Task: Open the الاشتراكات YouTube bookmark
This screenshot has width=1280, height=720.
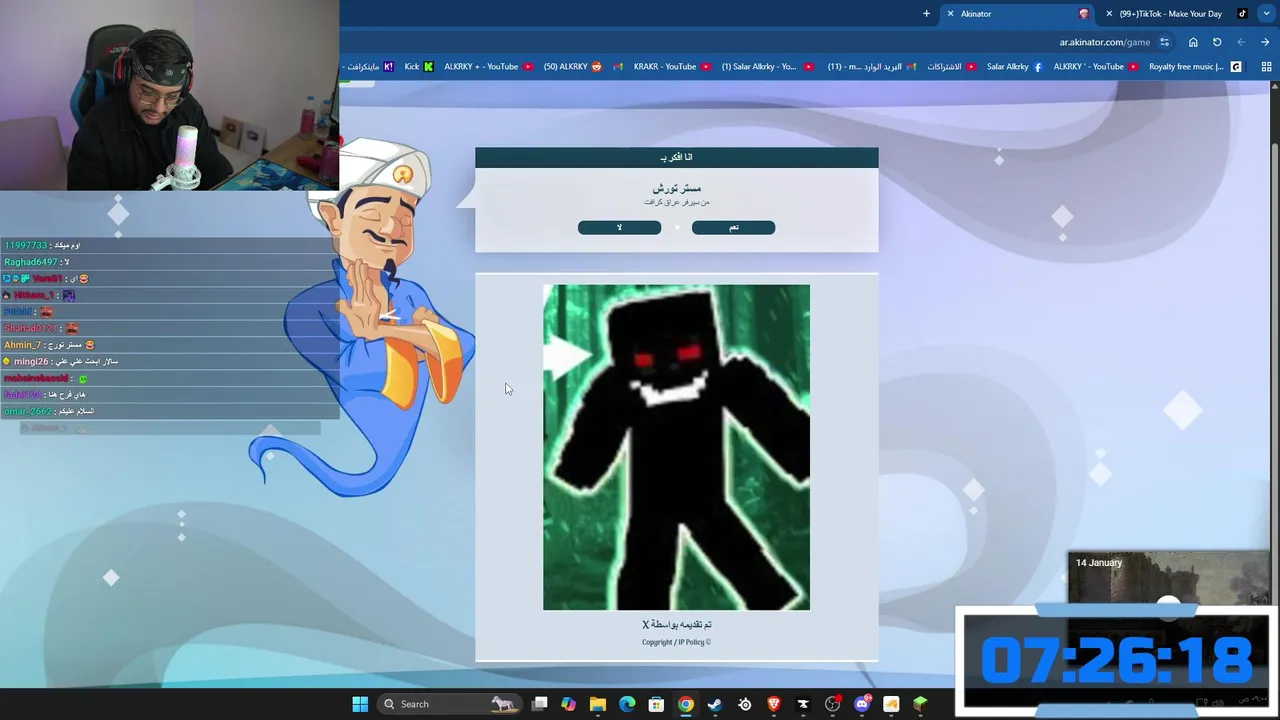Action: click(951, 67)
